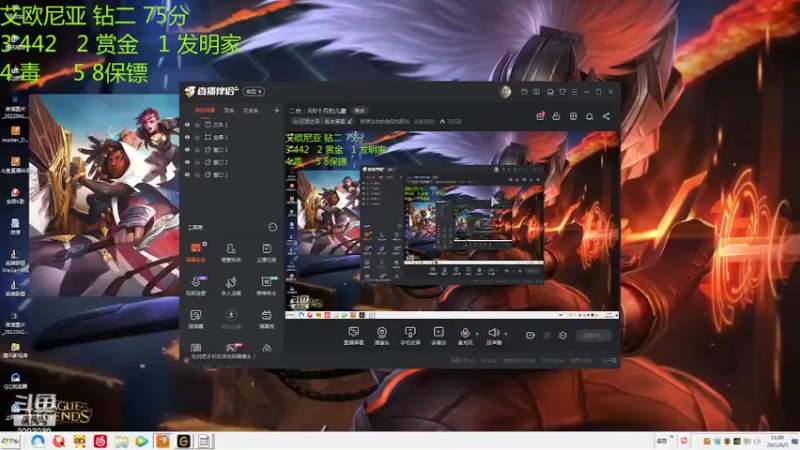This screenshot has height=450, width=800.
Task: Open the shirt skin icon
Action: point(562,92)
